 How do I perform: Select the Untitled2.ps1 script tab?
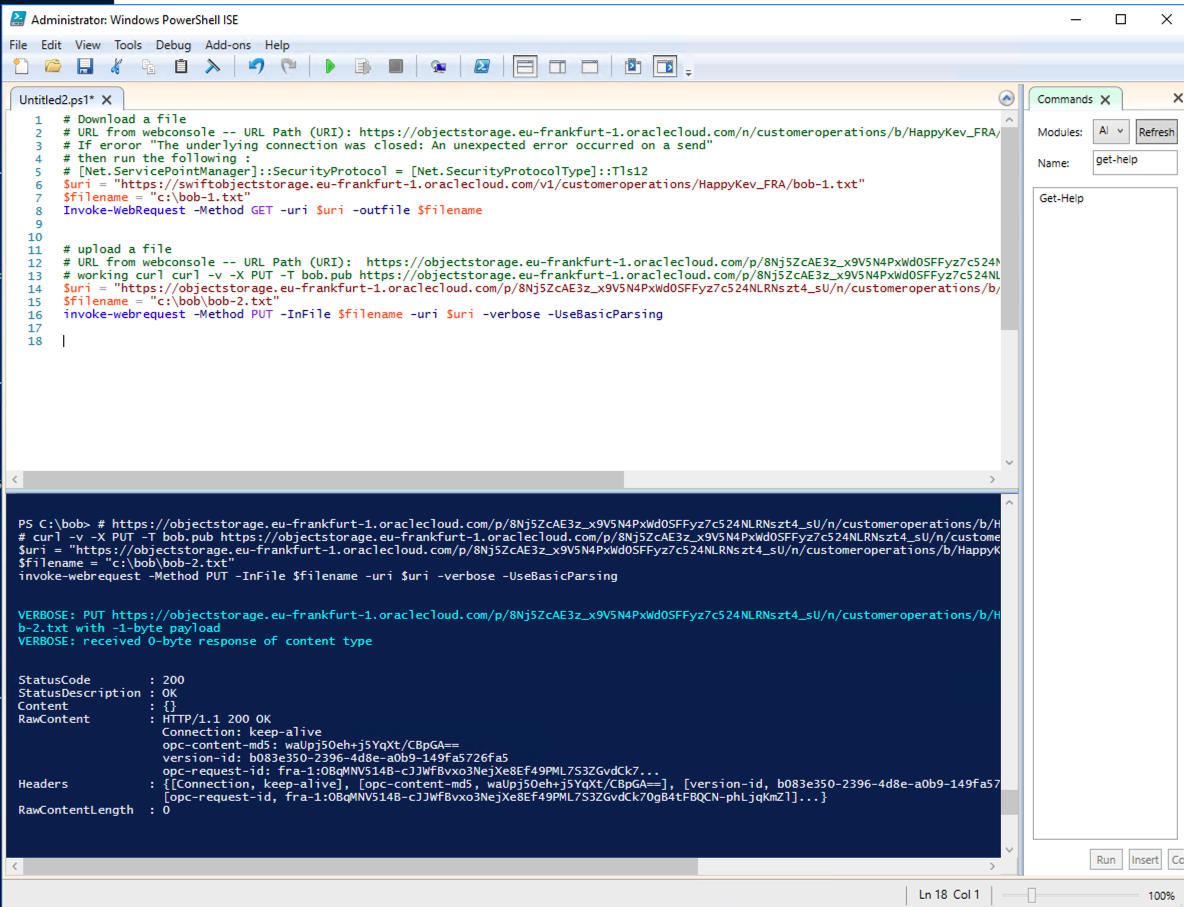(57, 100)
